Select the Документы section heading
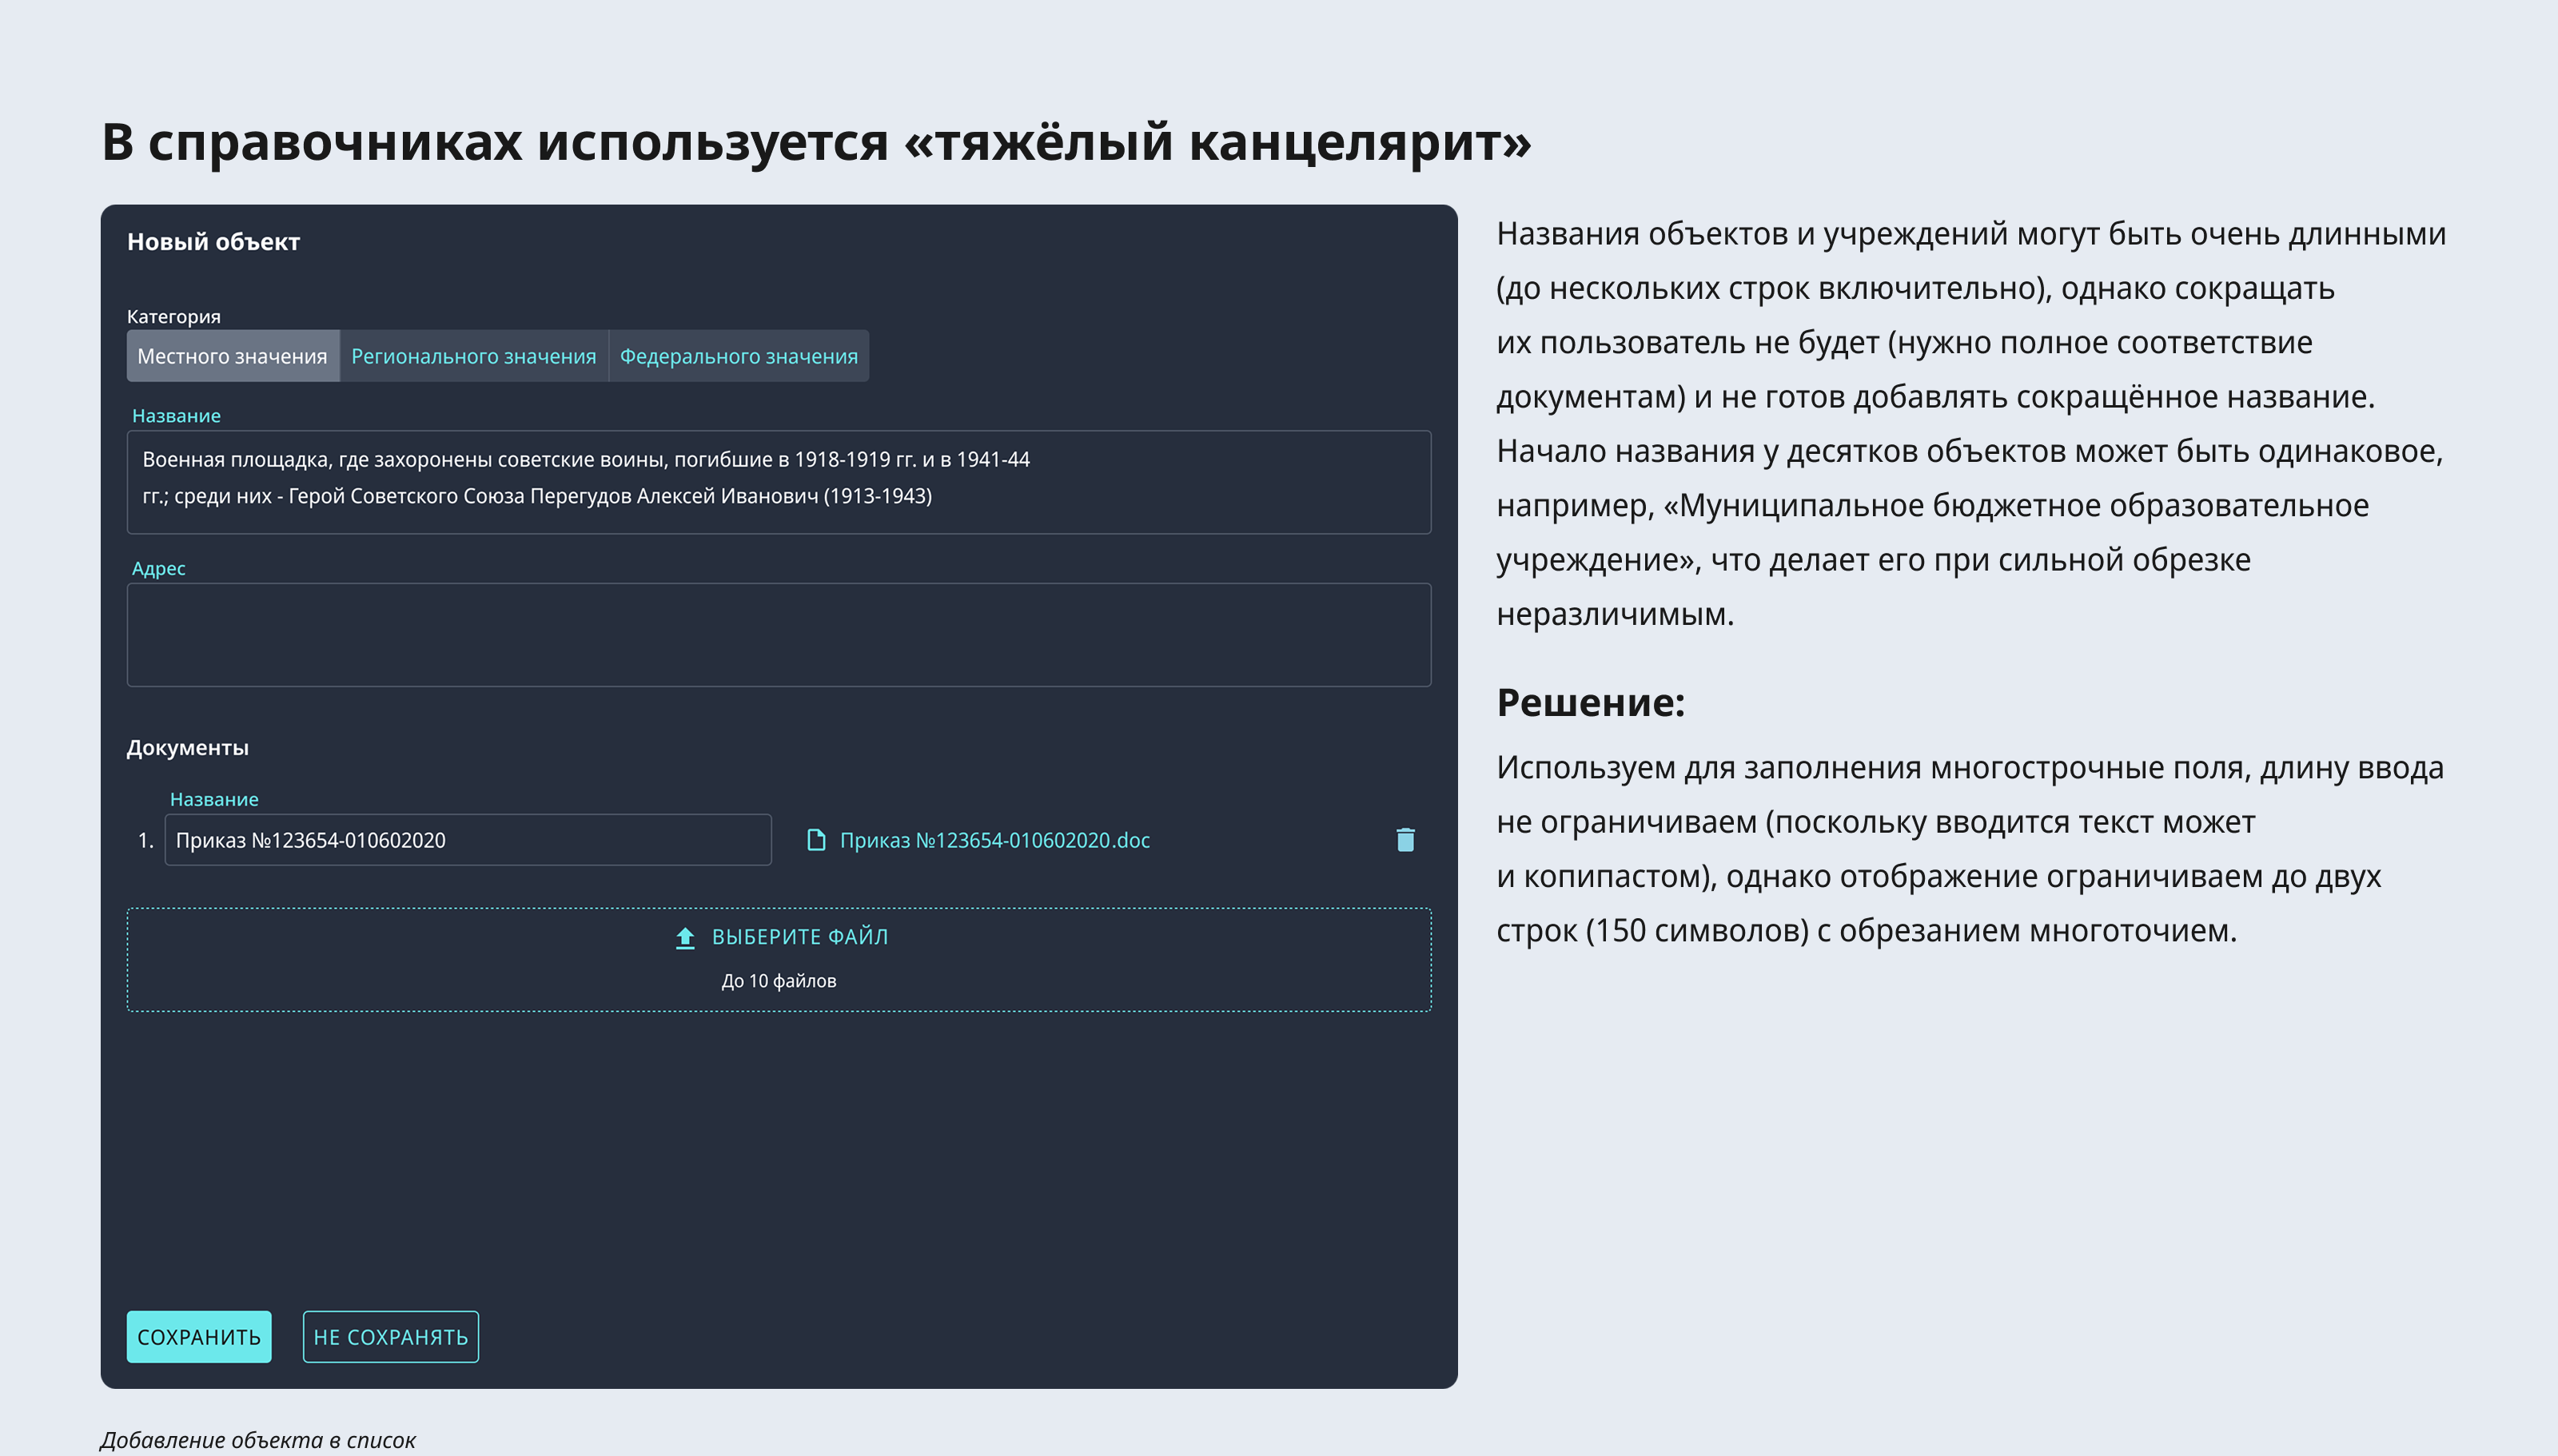2558x1456 pixels. [x=187, y=746]
